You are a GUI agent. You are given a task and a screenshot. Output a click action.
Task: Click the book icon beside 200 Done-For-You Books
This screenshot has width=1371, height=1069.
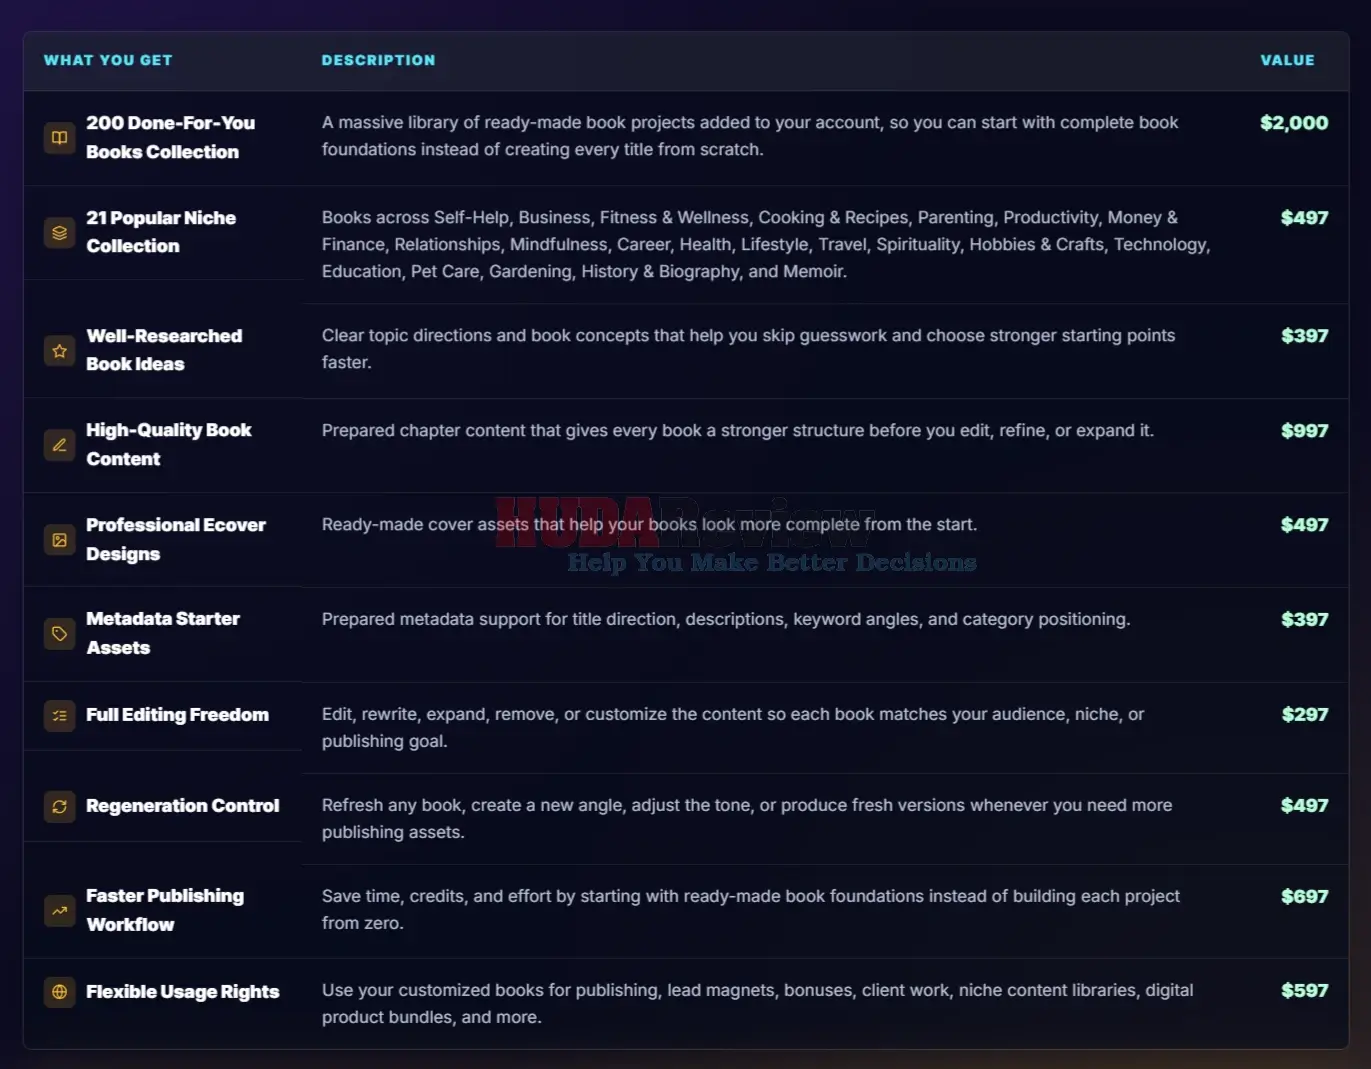click(x=60, y=138)
